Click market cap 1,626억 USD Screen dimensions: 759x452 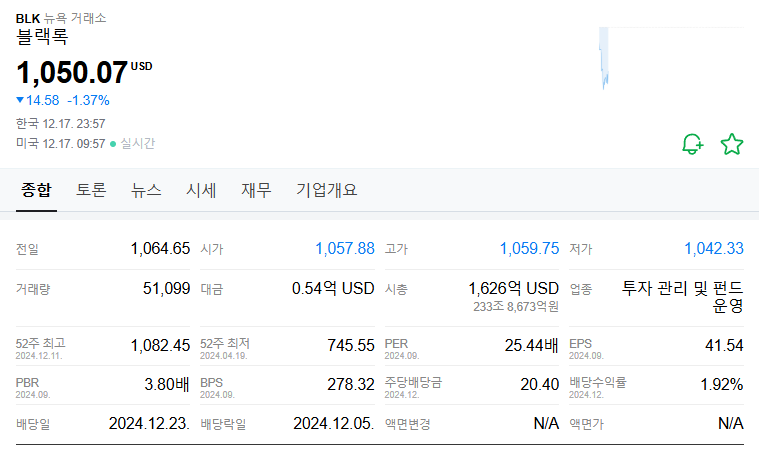[514, 288]
